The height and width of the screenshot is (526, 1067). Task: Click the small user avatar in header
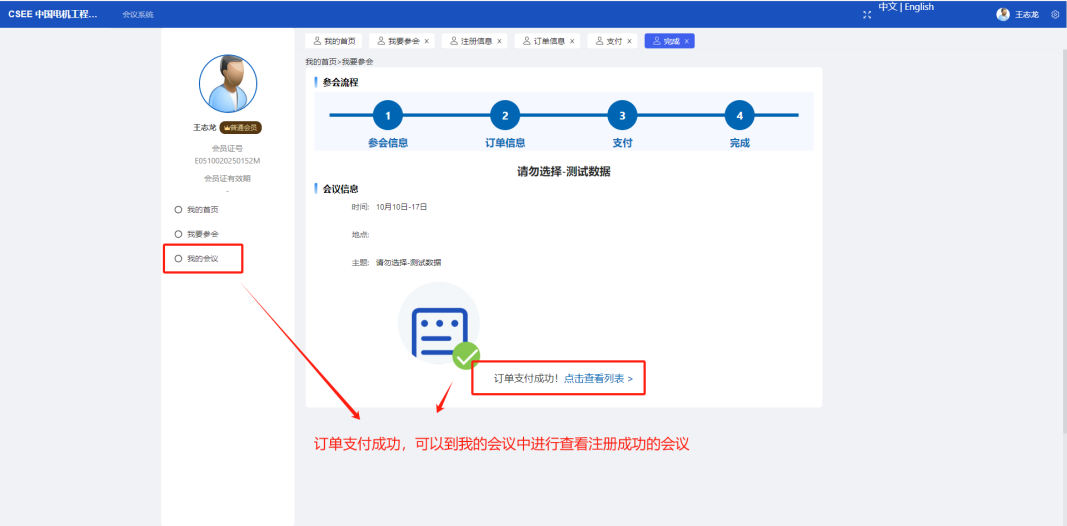pos(1003,14)
